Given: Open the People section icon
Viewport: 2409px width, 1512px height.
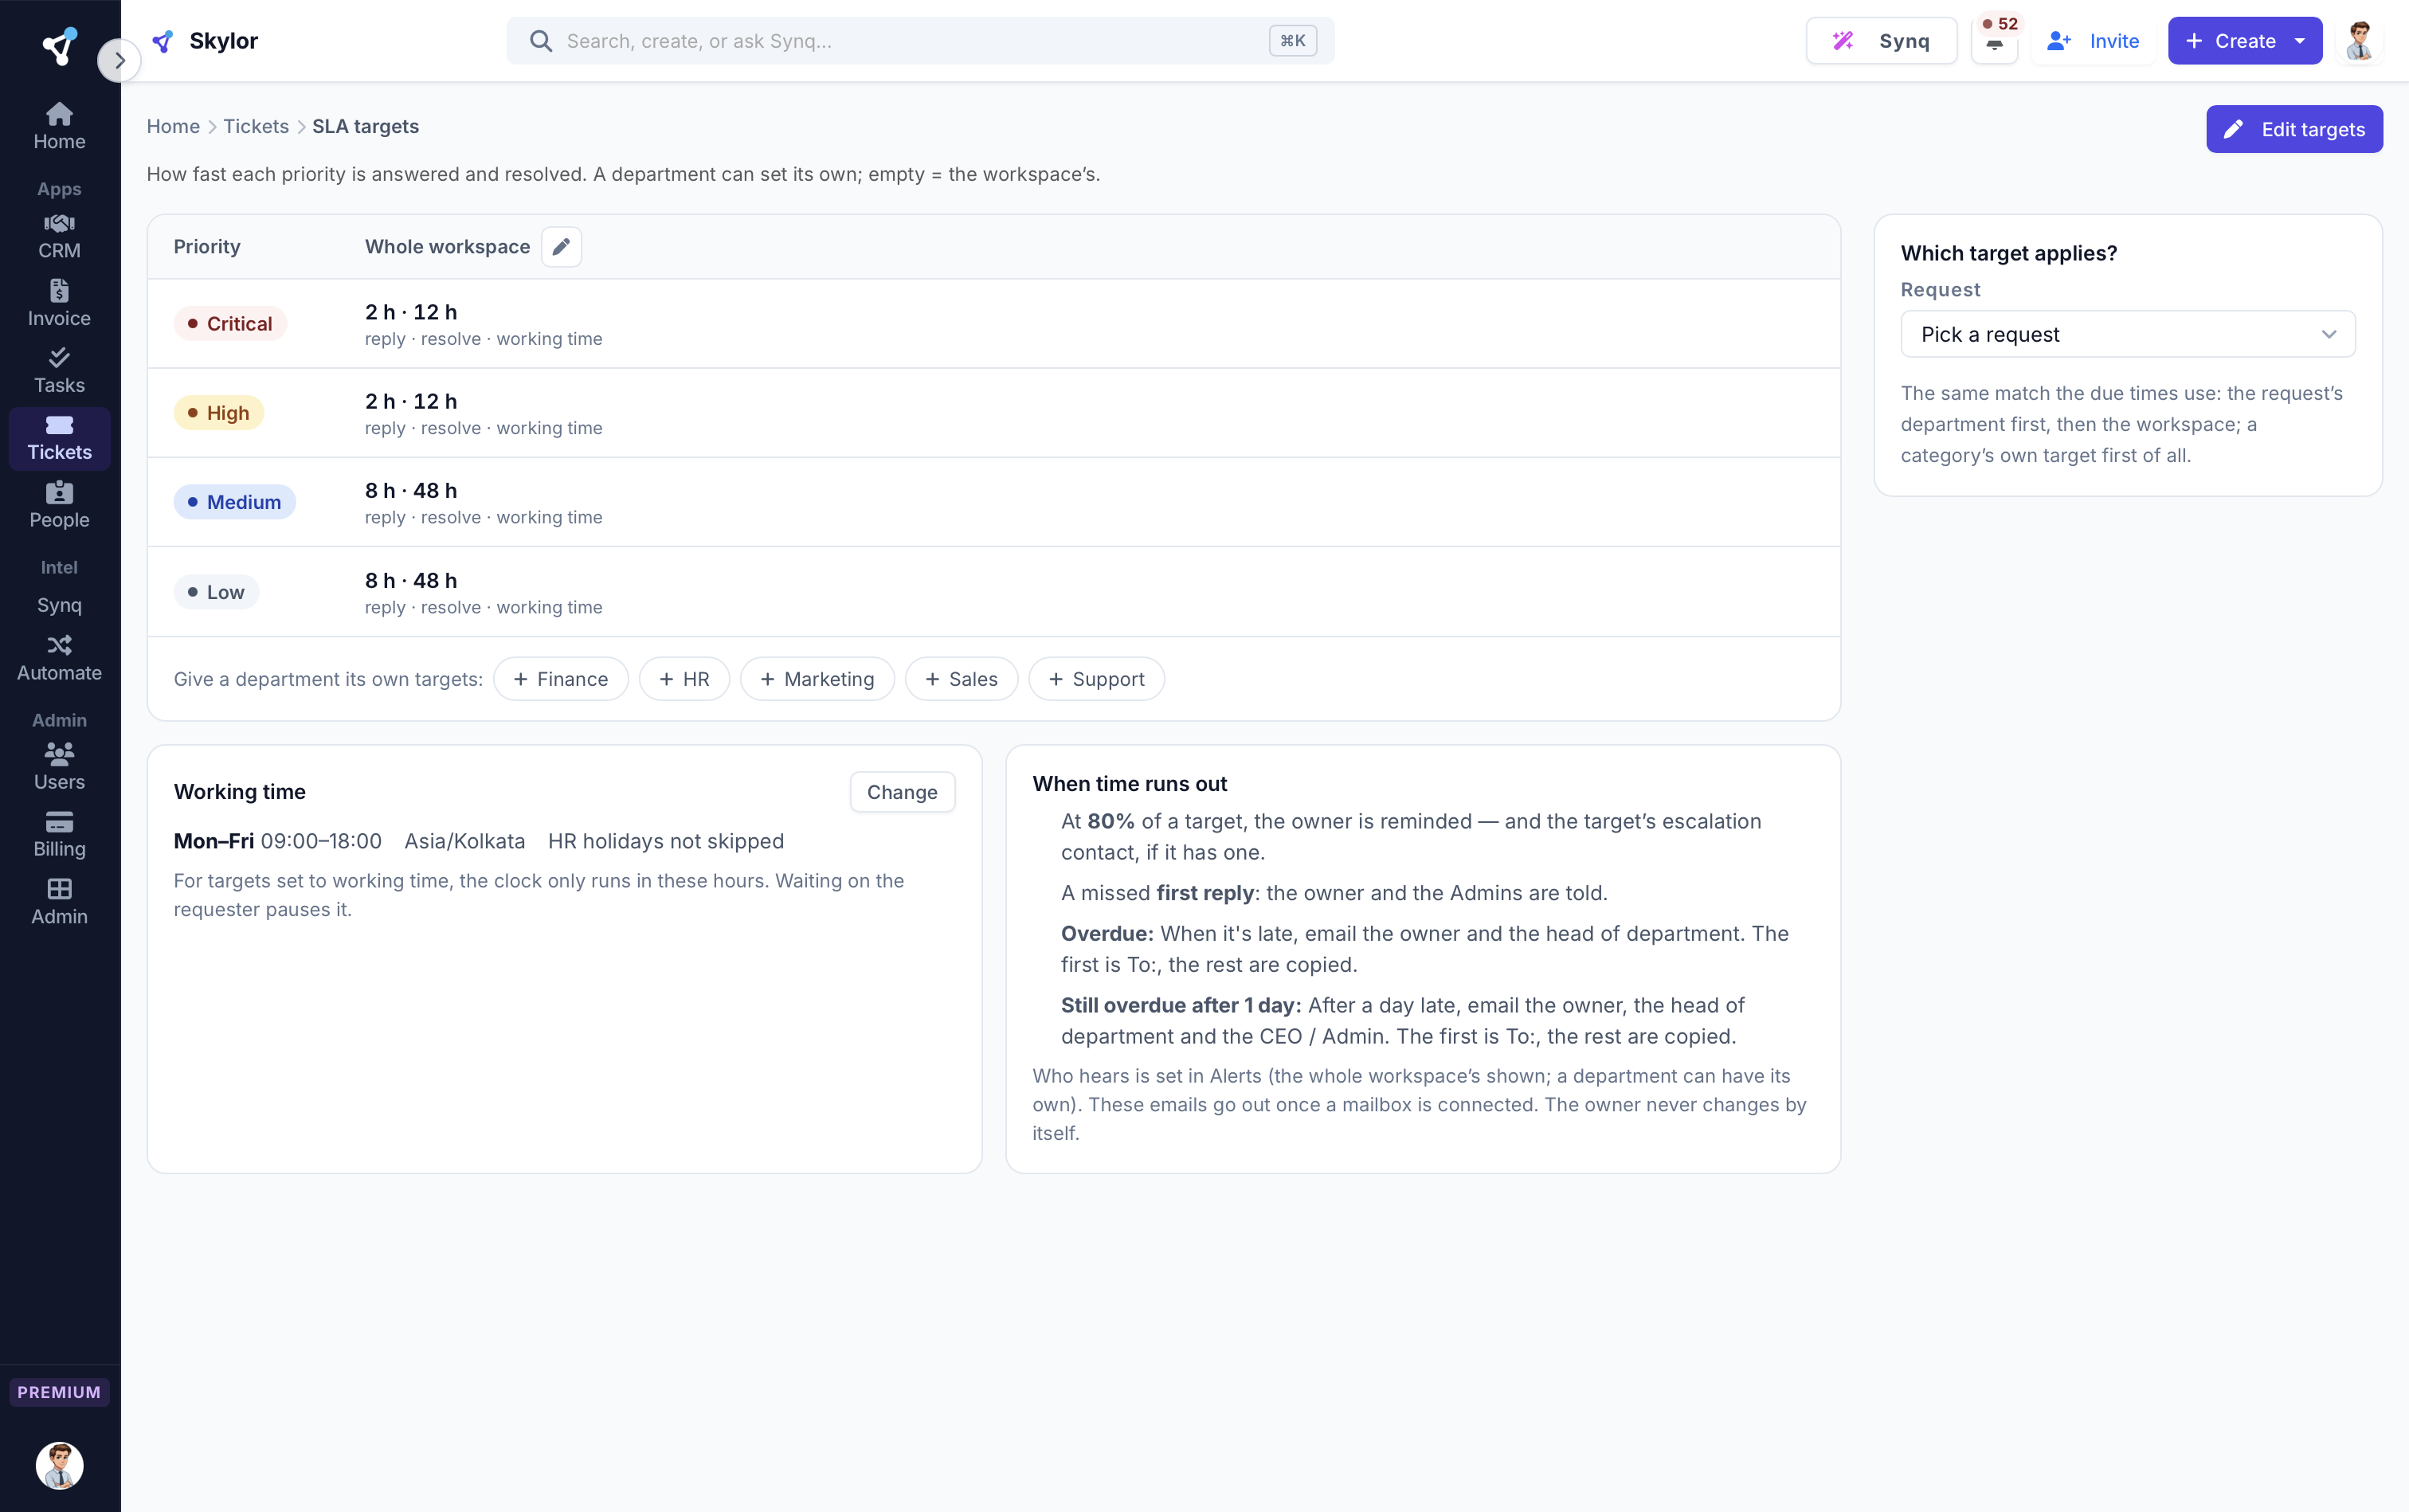Looking at the screenshot, I should point(59,492).
